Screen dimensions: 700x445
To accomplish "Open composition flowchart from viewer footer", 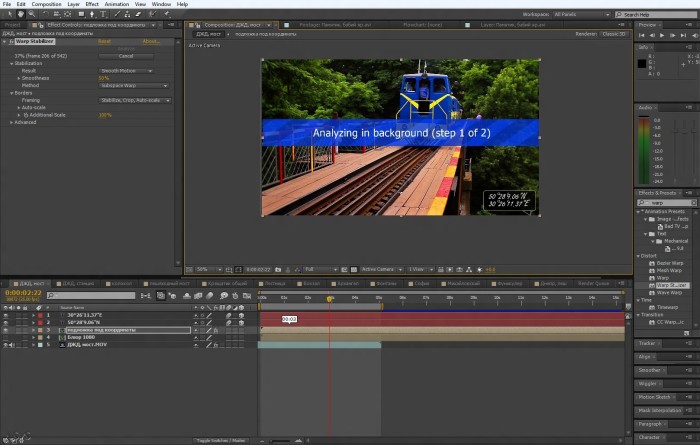I will (469, 270).
